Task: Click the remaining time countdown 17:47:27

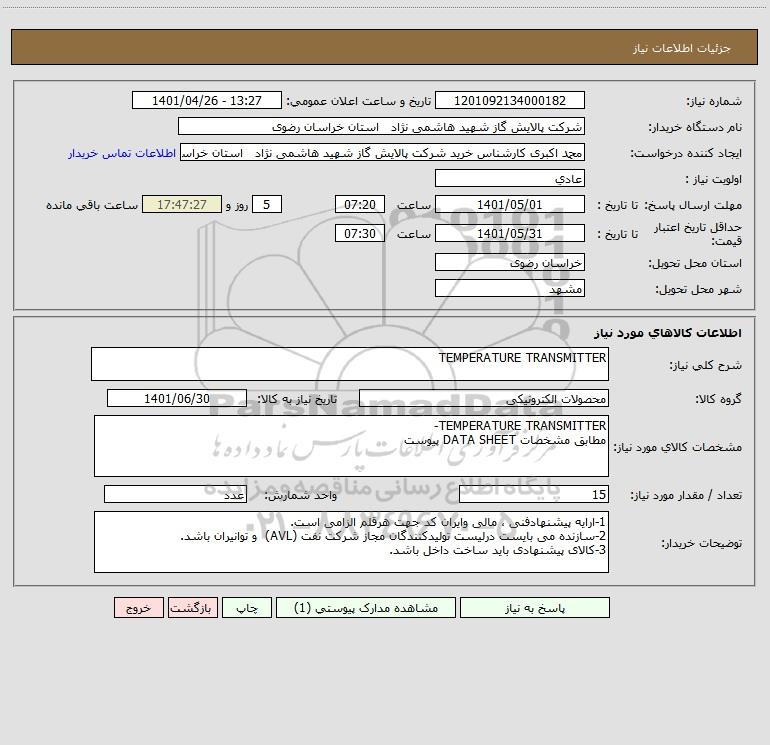Action: click(182, 204)
